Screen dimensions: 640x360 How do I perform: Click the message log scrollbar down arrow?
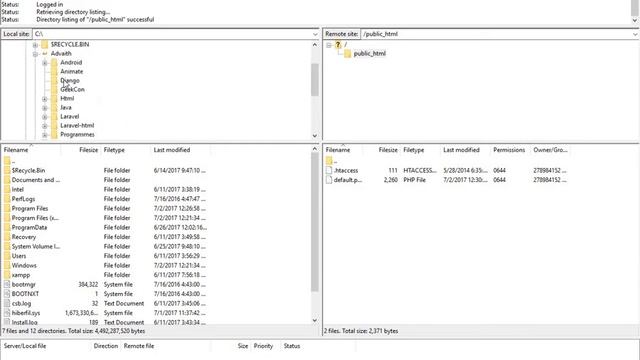tap(635, 20)
